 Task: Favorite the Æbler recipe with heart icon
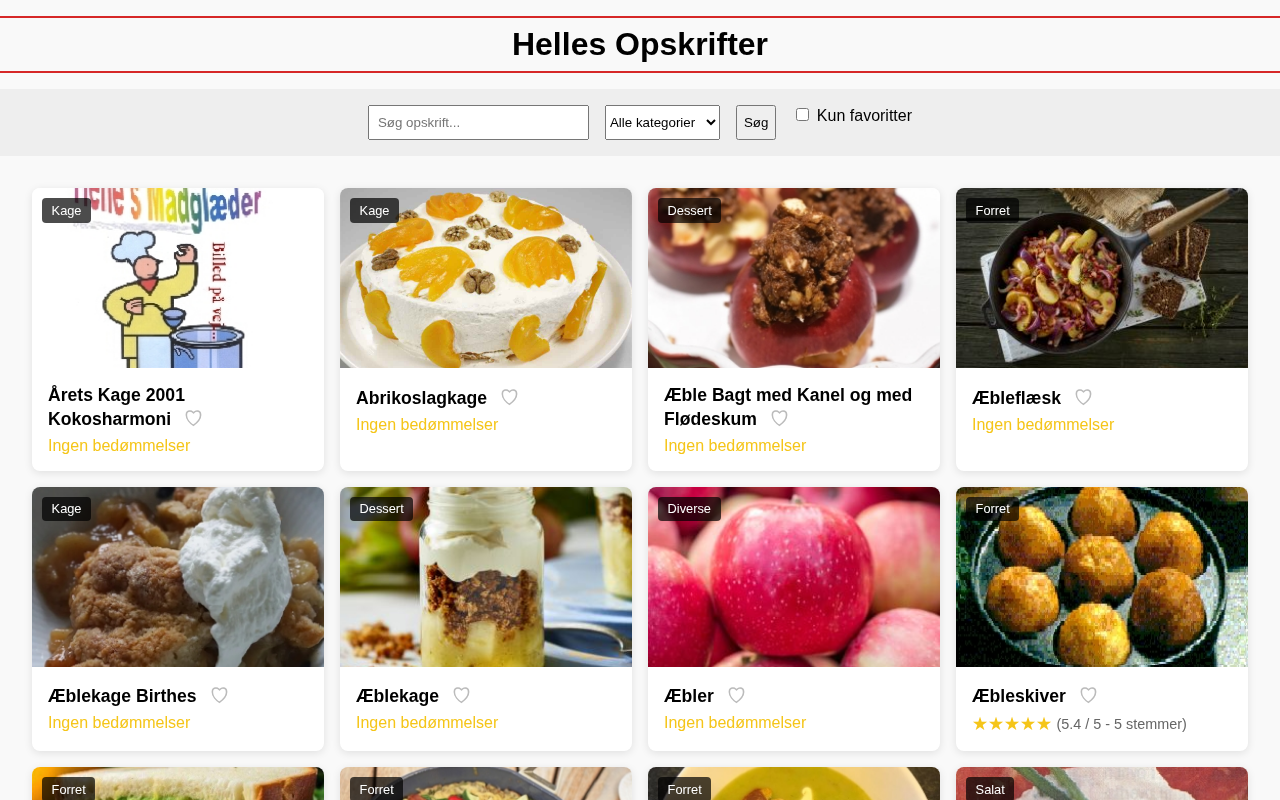pyautogui.click(x=737, y=696)
